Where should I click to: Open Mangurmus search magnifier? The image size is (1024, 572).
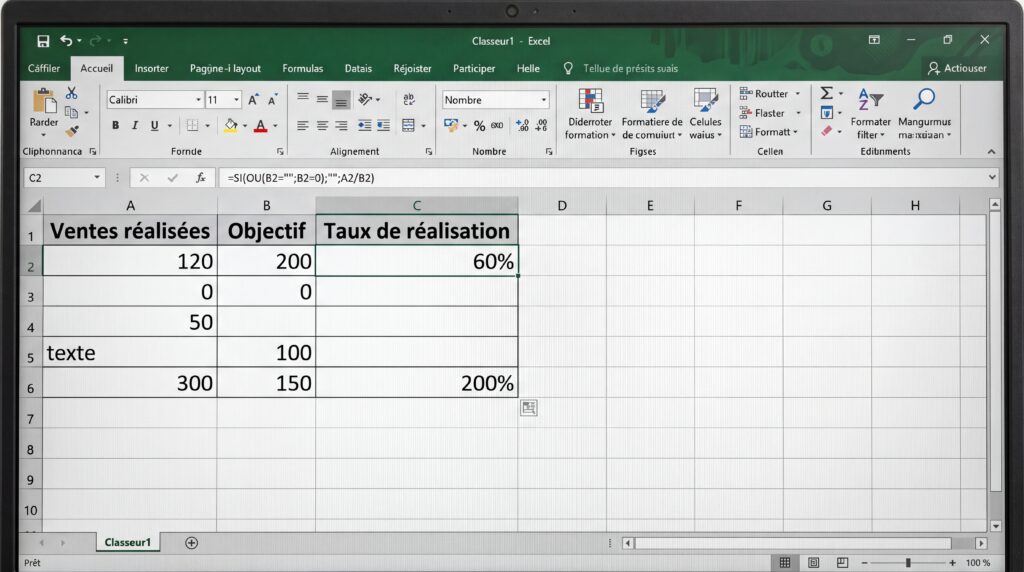coord(924,114)
